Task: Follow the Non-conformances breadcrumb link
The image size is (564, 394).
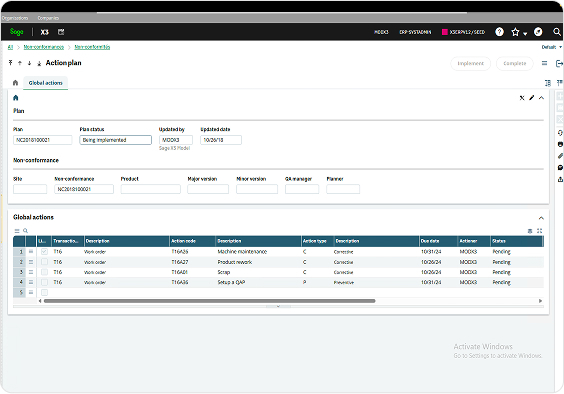Action: click(x=44, y=47)
